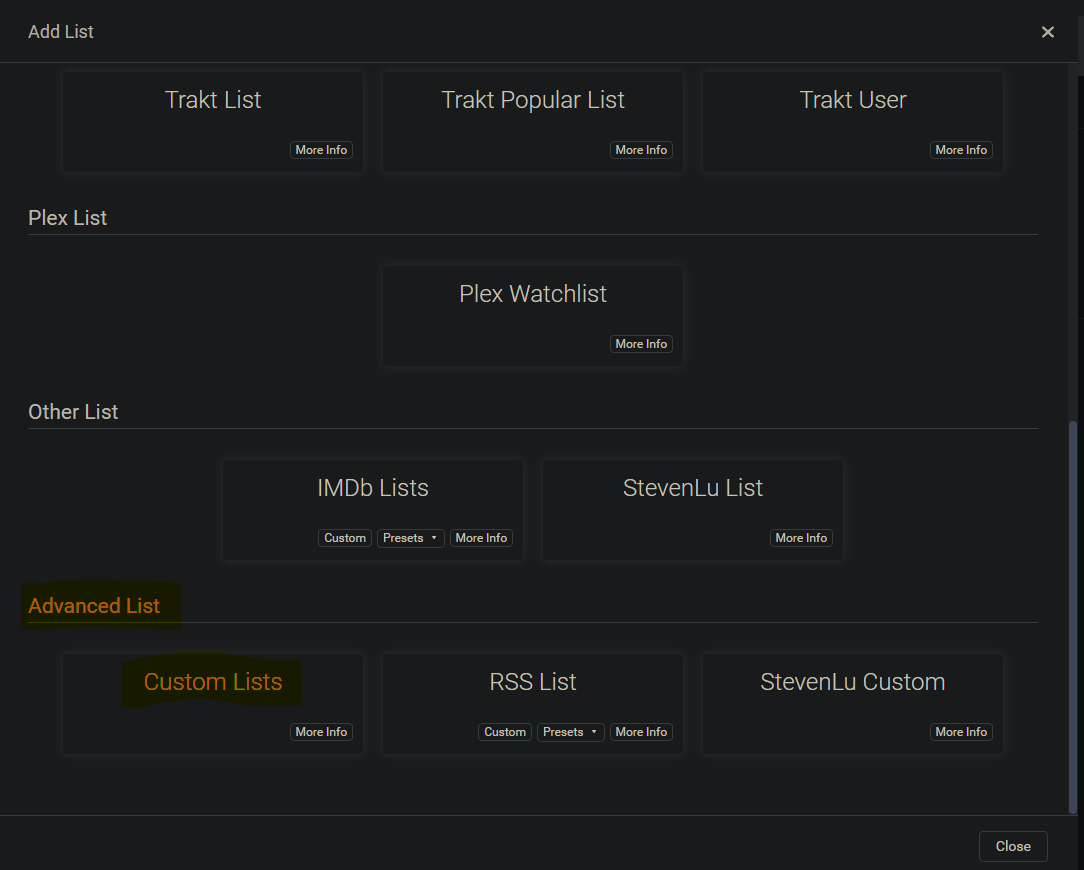
Task: Click the Plex List section heading
Action: [68, 218]
